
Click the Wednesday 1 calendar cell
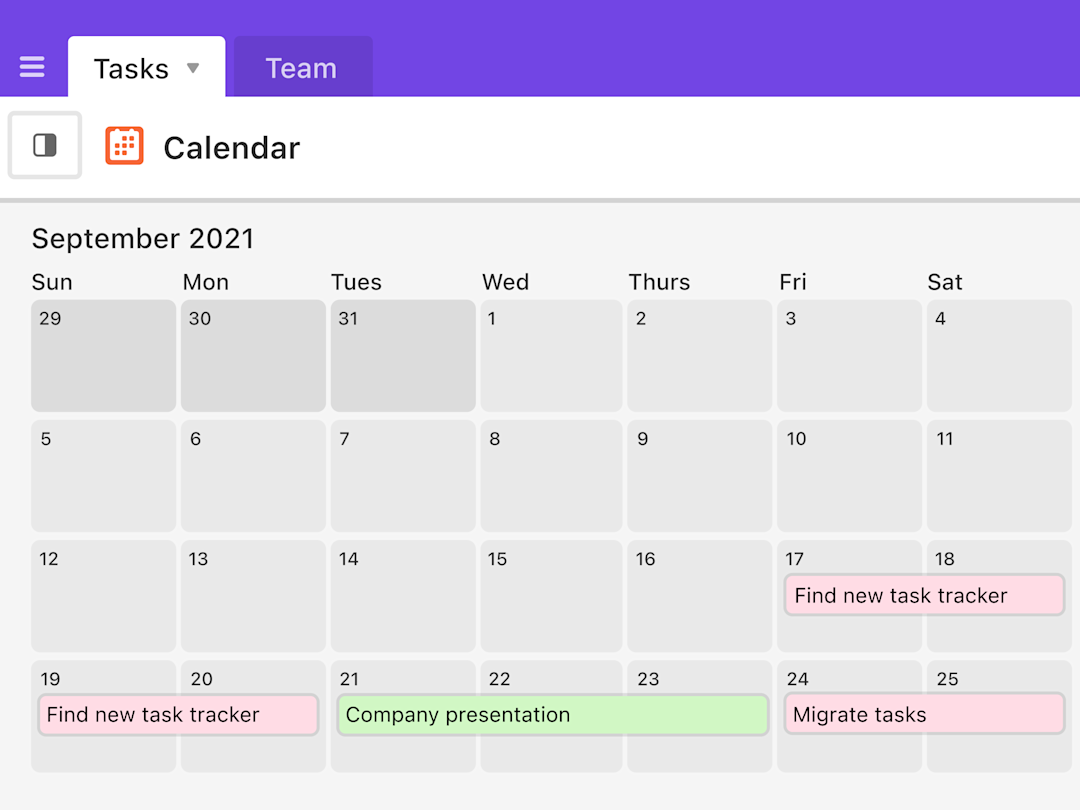click(551, 355)
